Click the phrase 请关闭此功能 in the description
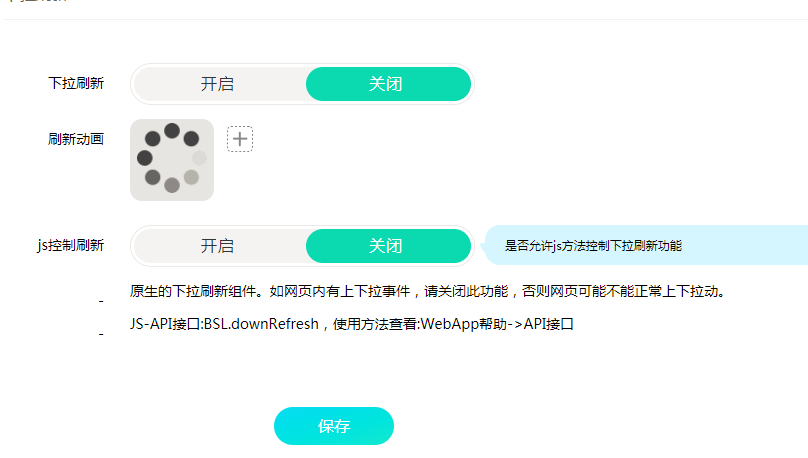The width and height of the screenshot is (808, 458). pyautogui.click(x=460, y=293)
